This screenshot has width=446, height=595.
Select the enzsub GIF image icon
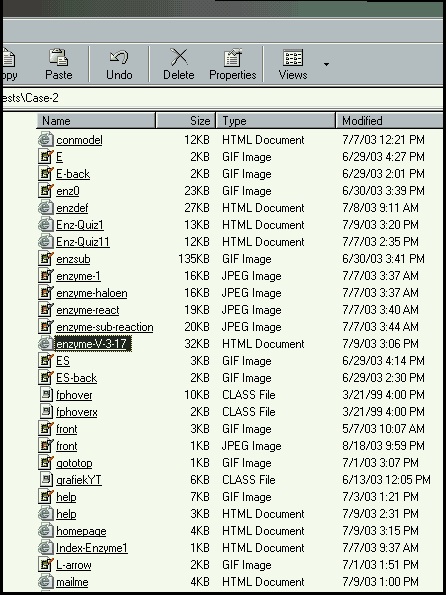click(x=46, y=259)
